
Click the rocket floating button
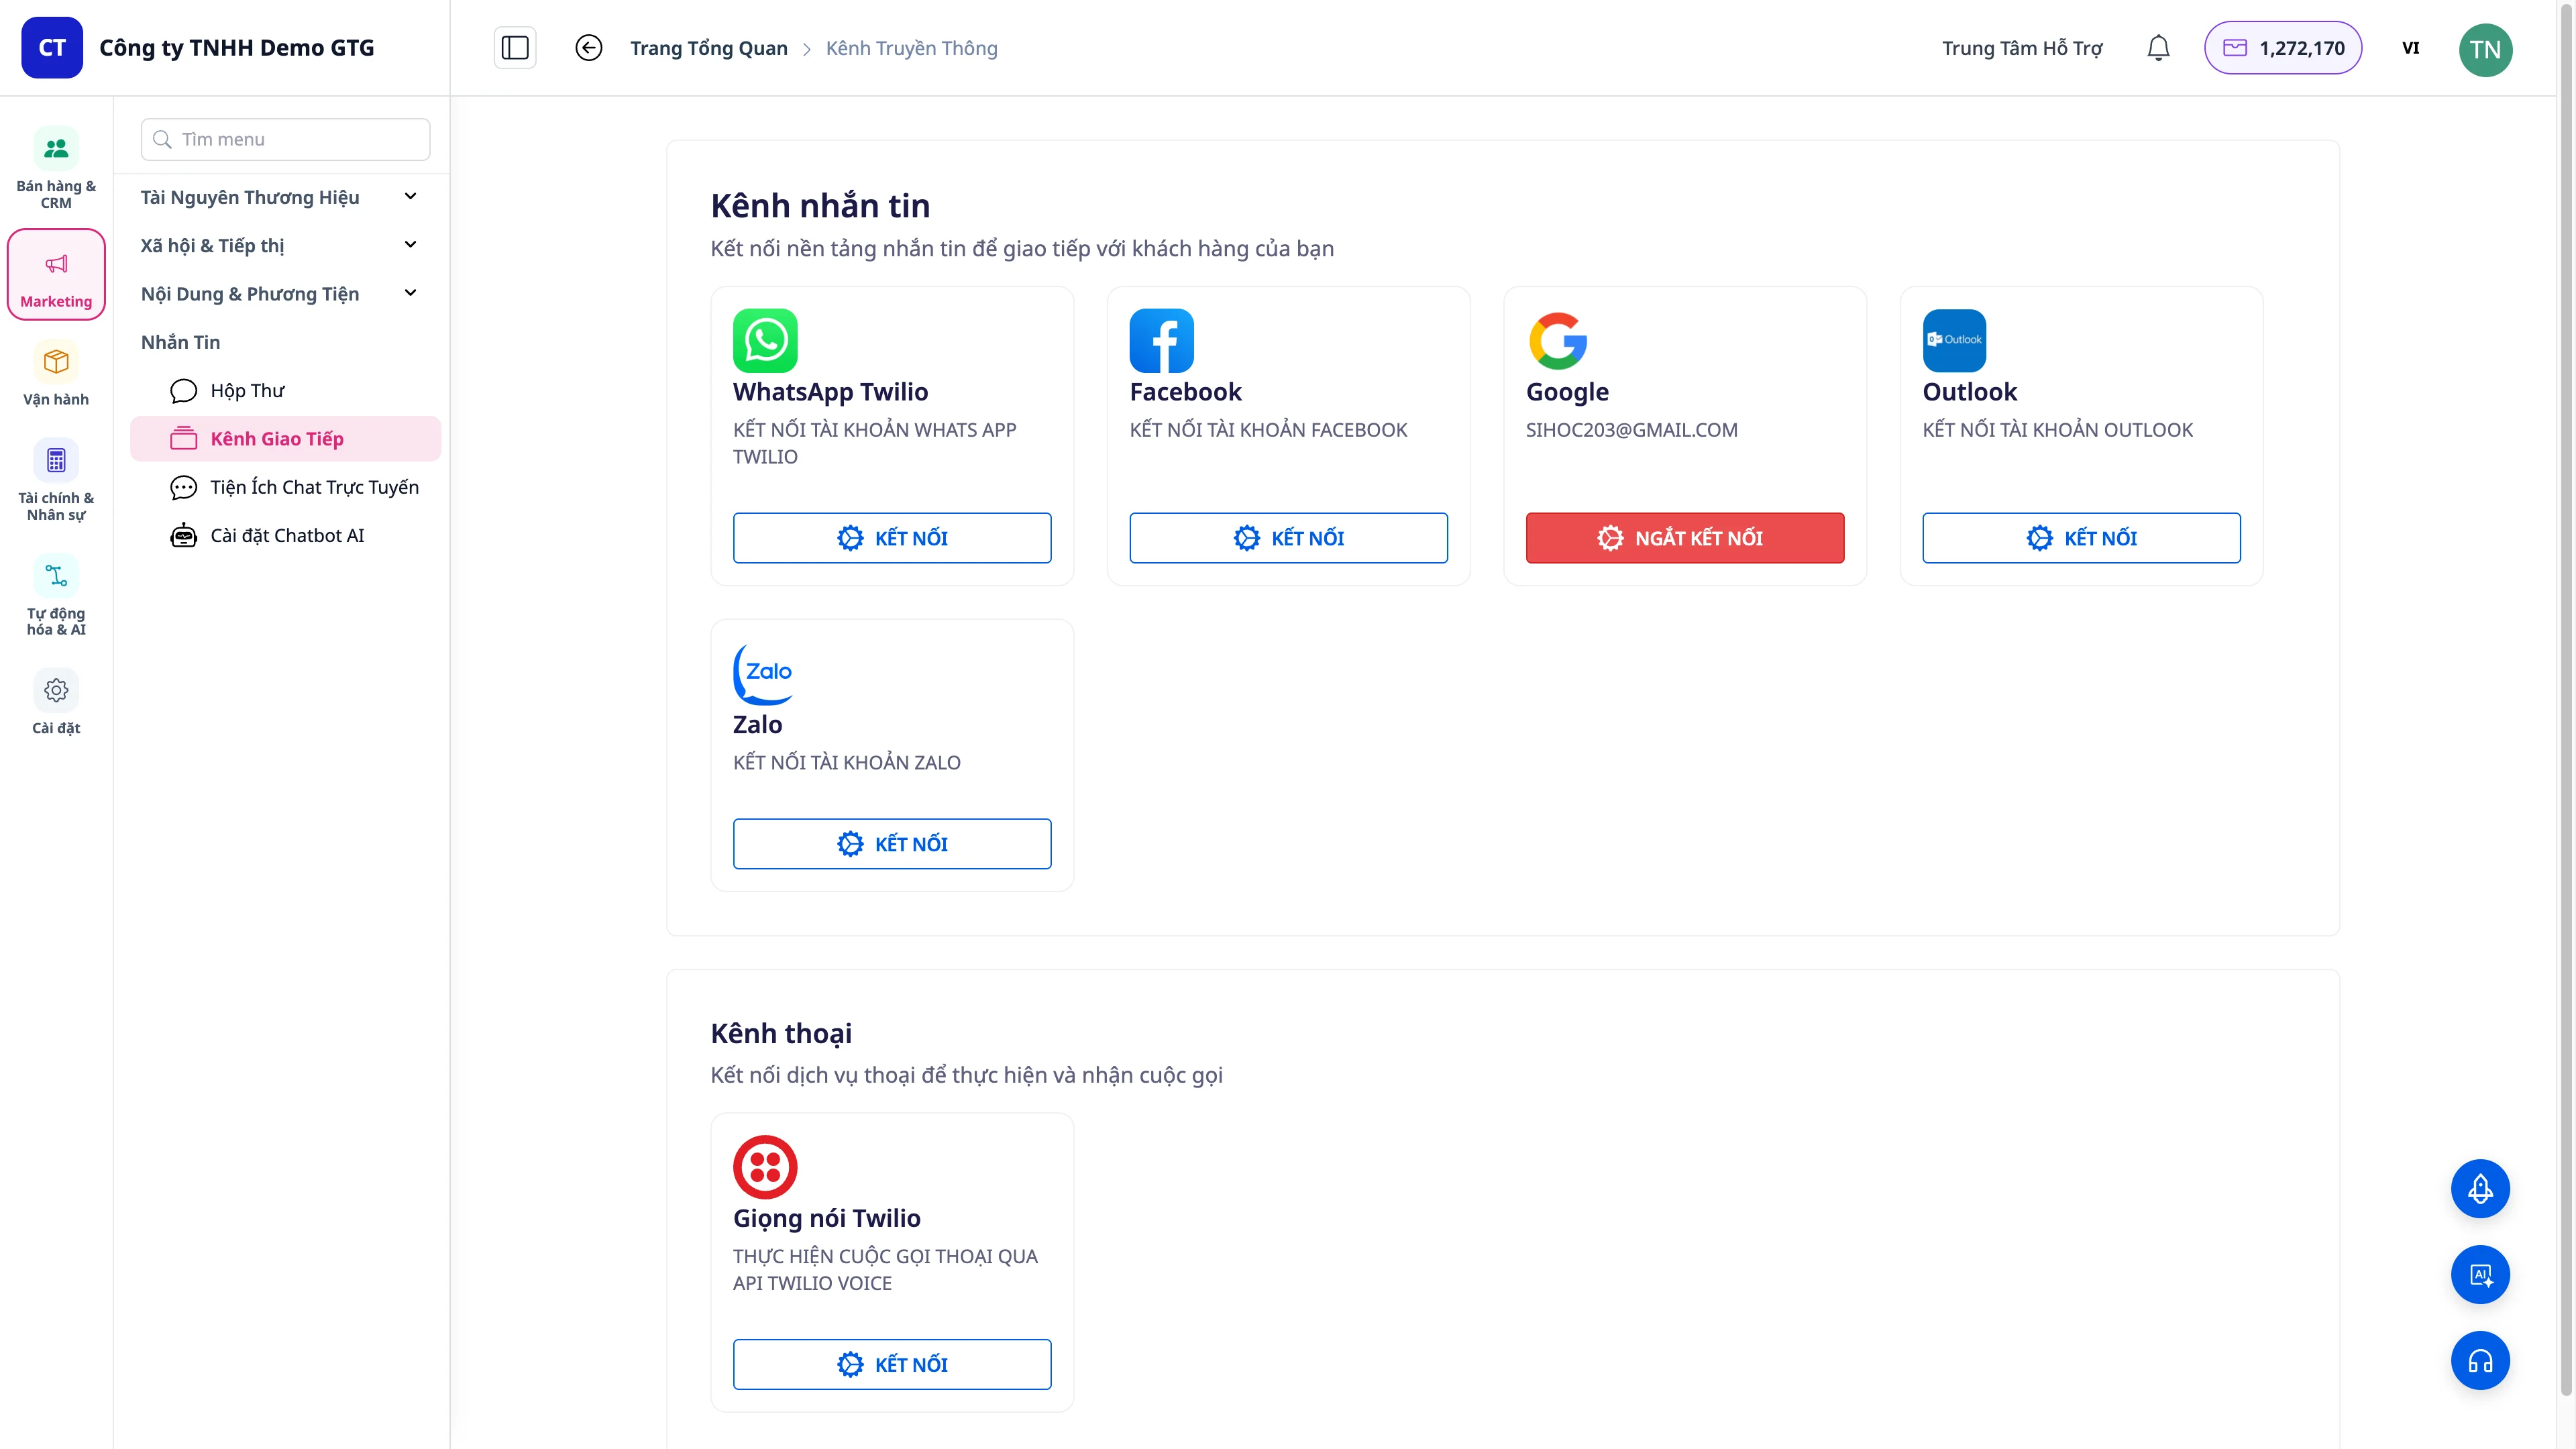point(2480,1188)
